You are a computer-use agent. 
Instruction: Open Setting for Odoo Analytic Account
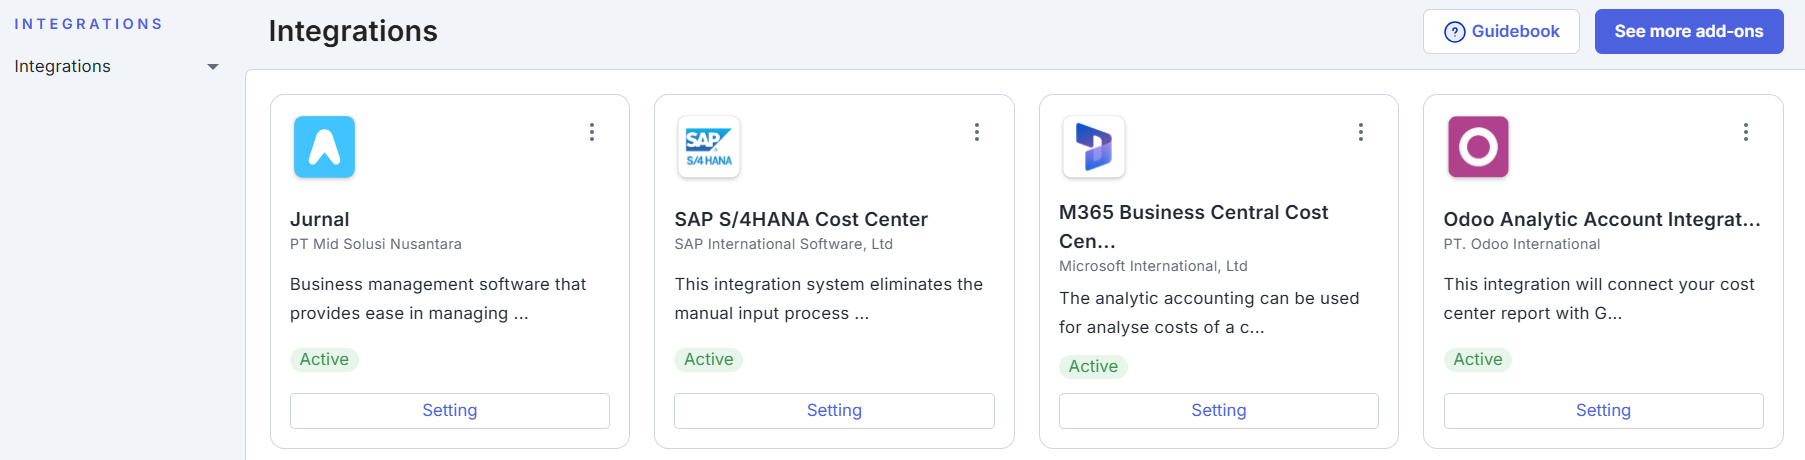(x=1603, y=411)
